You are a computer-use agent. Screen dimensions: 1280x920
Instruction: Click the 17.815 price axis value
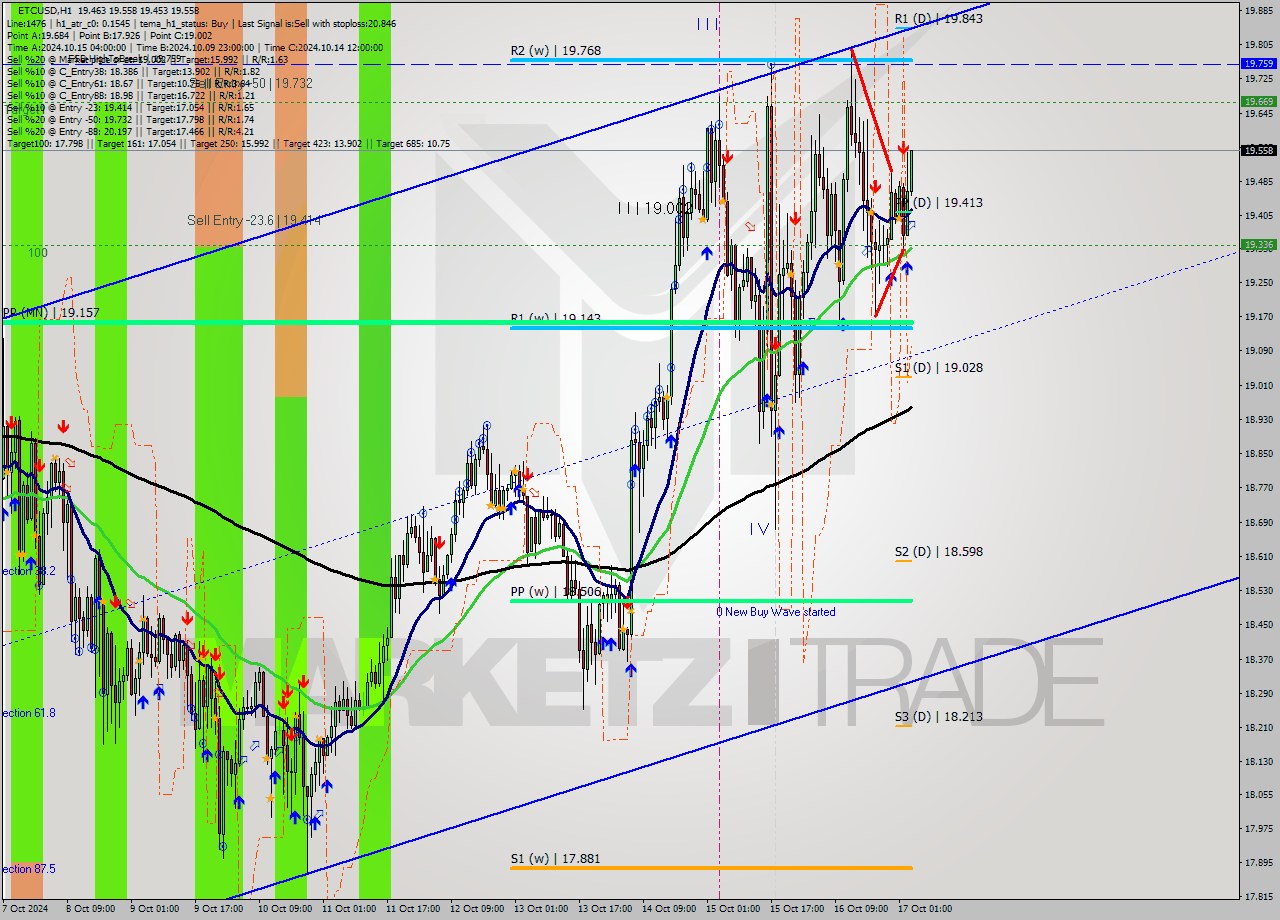[1258, 896]
